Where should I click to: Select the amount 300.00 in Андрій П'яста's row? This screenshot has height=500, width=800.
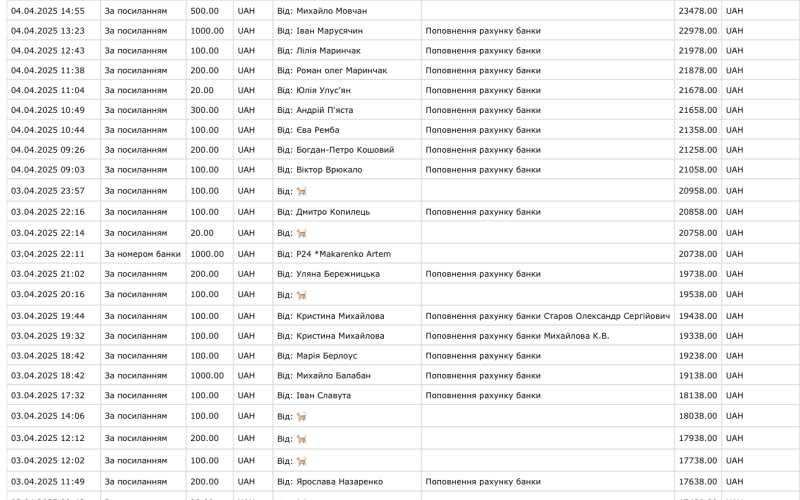(205, 110)
